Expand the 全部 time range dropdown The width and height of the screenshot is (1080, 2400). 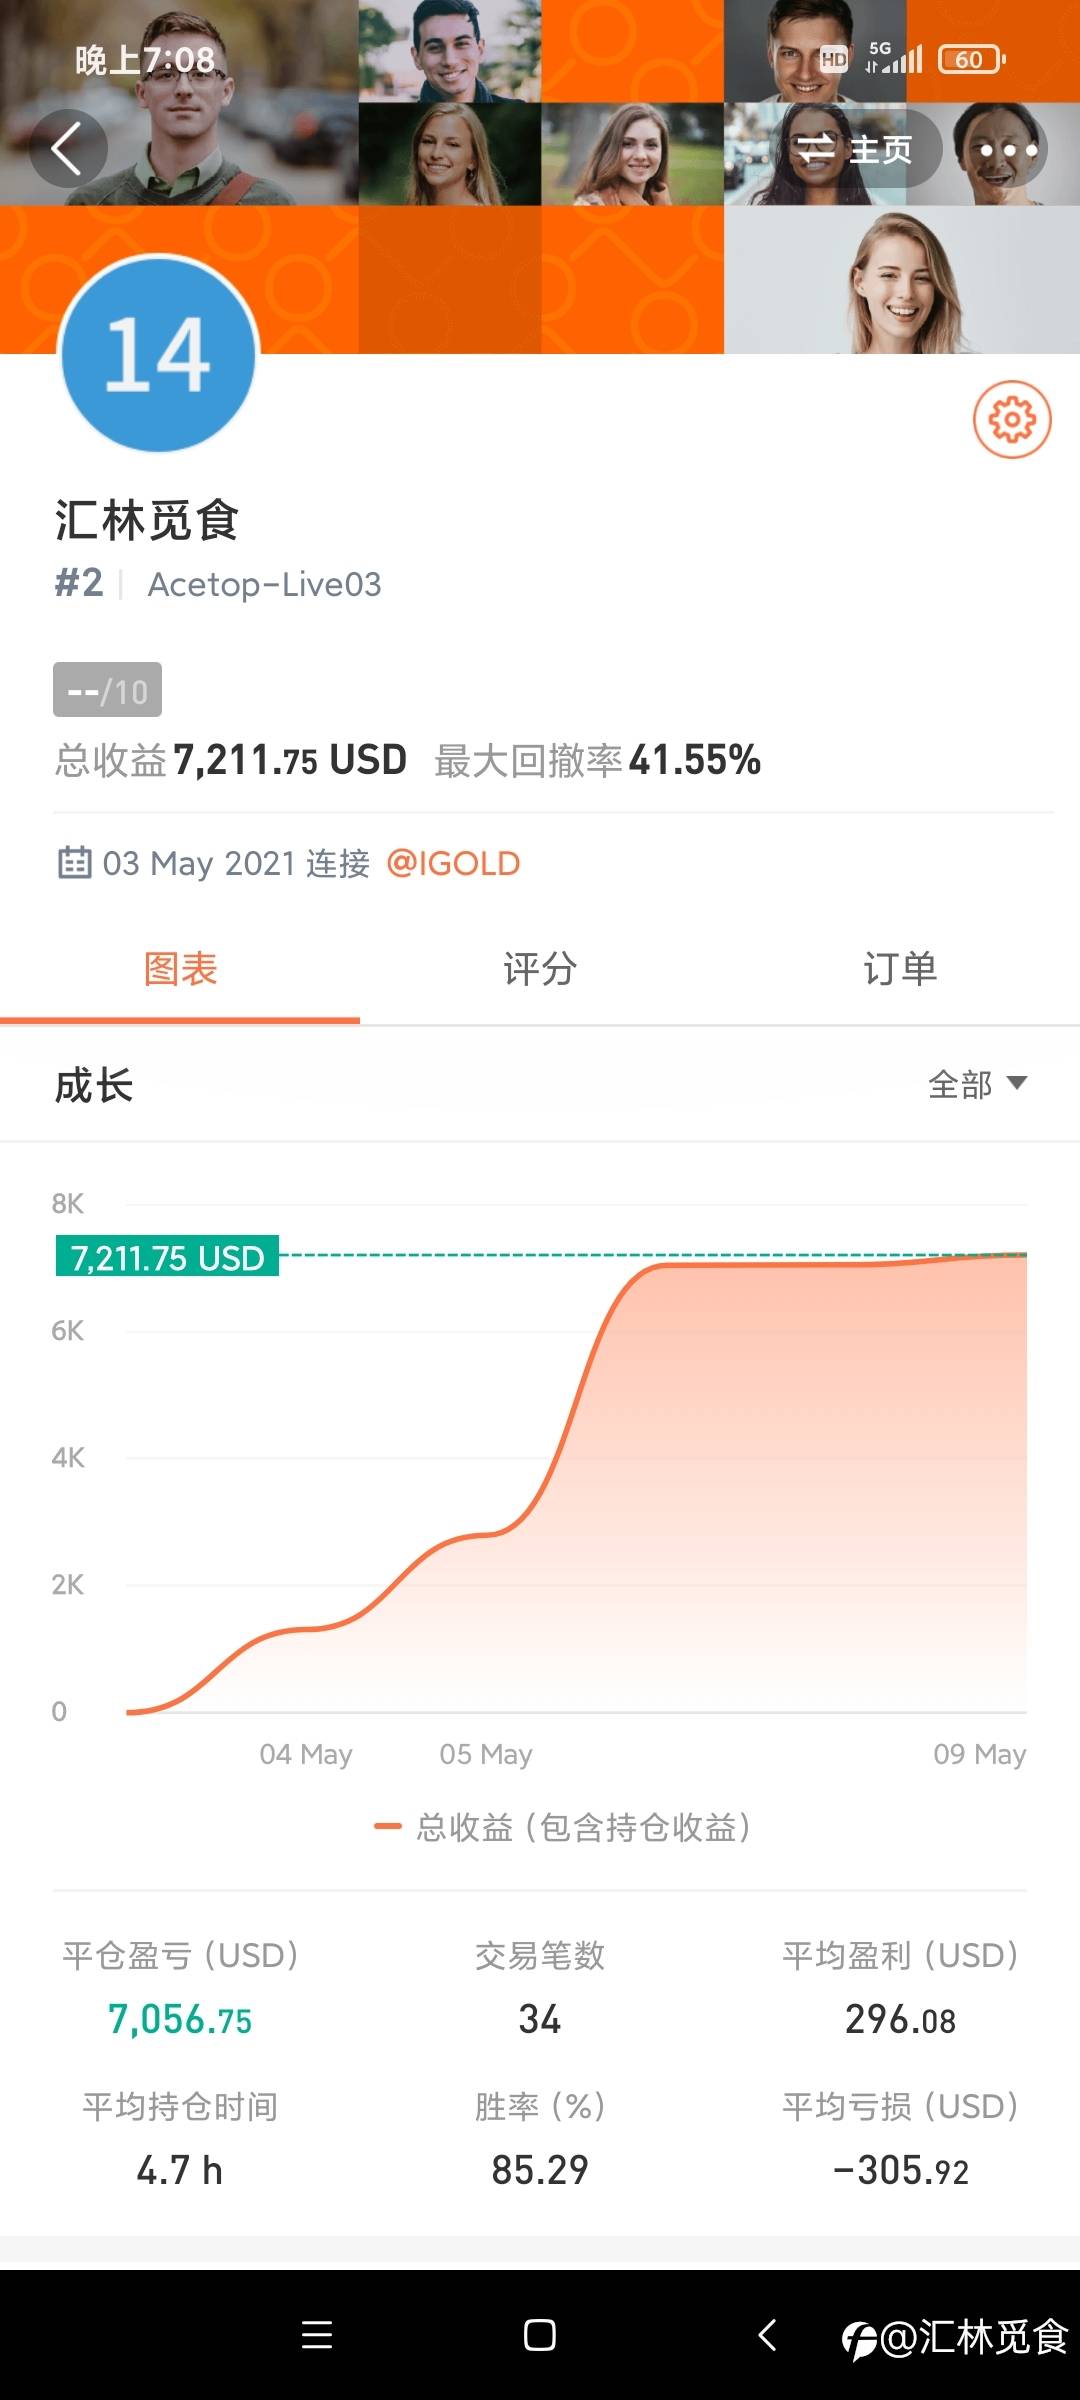[x=977, y=1084]
